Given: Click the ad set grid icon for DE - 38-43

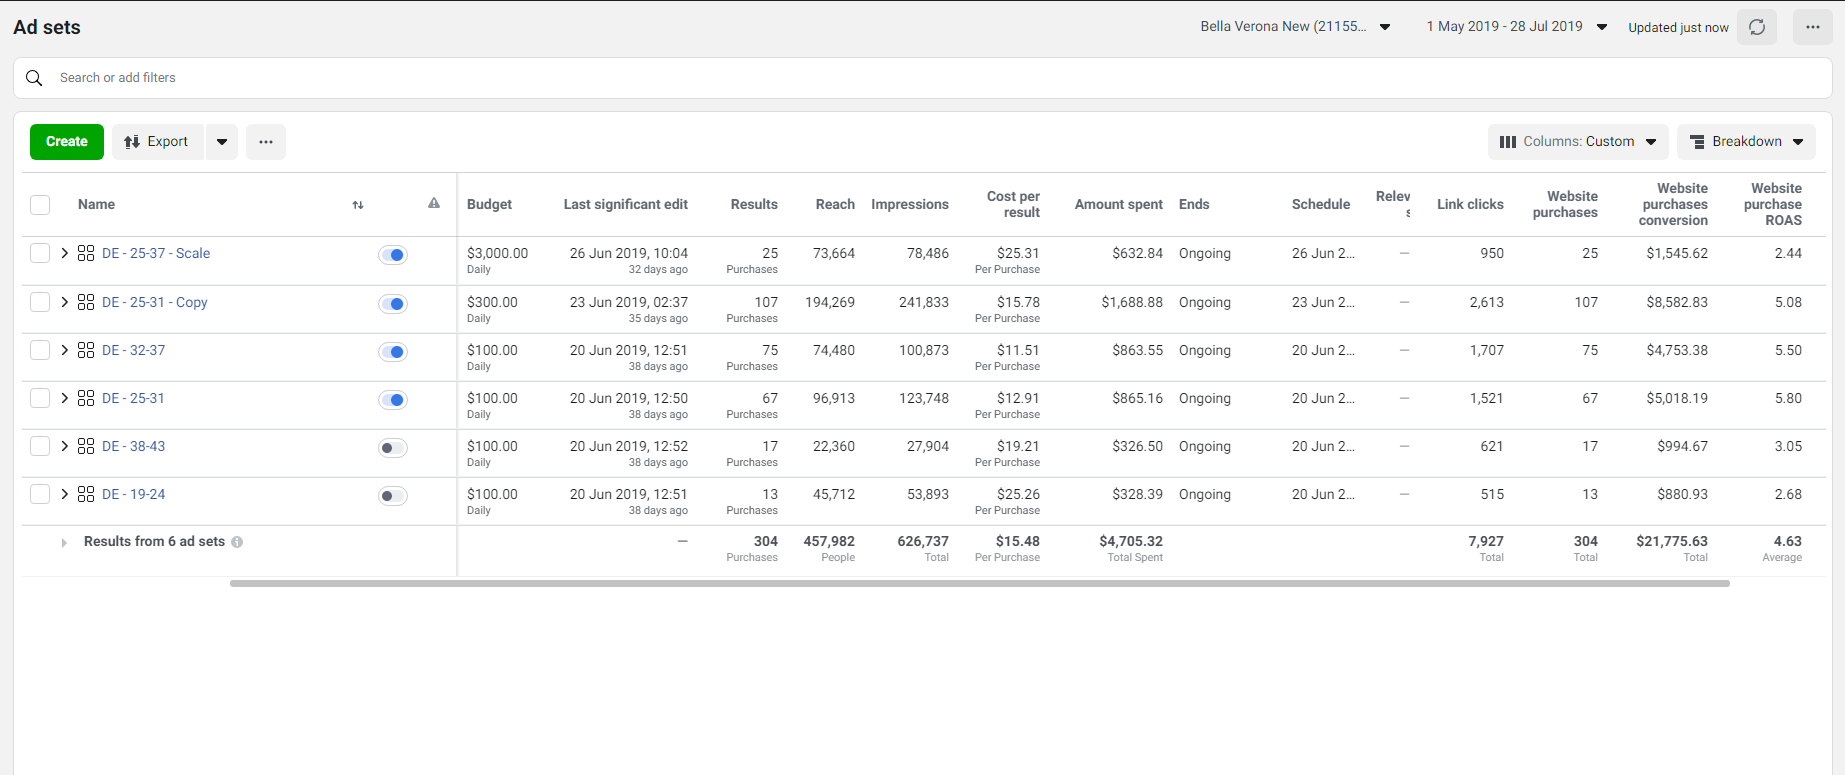Looking at the screenshot, I should pyautogui.click(x=86, y=446).
